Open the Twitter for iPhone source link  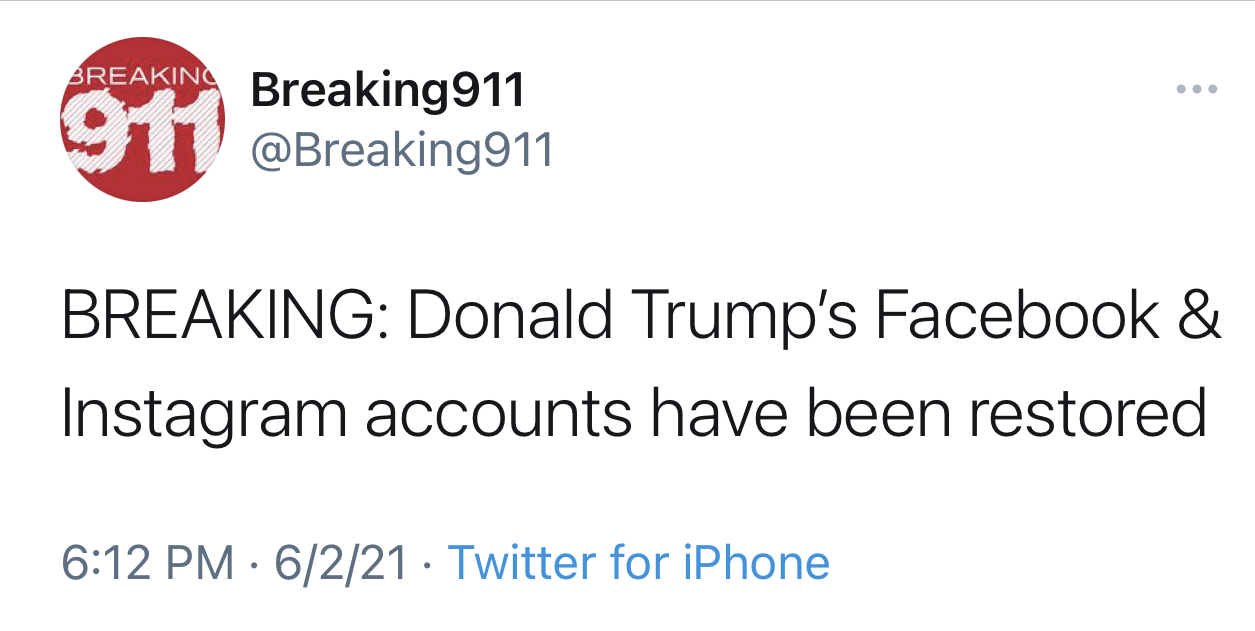coord(638,563)
